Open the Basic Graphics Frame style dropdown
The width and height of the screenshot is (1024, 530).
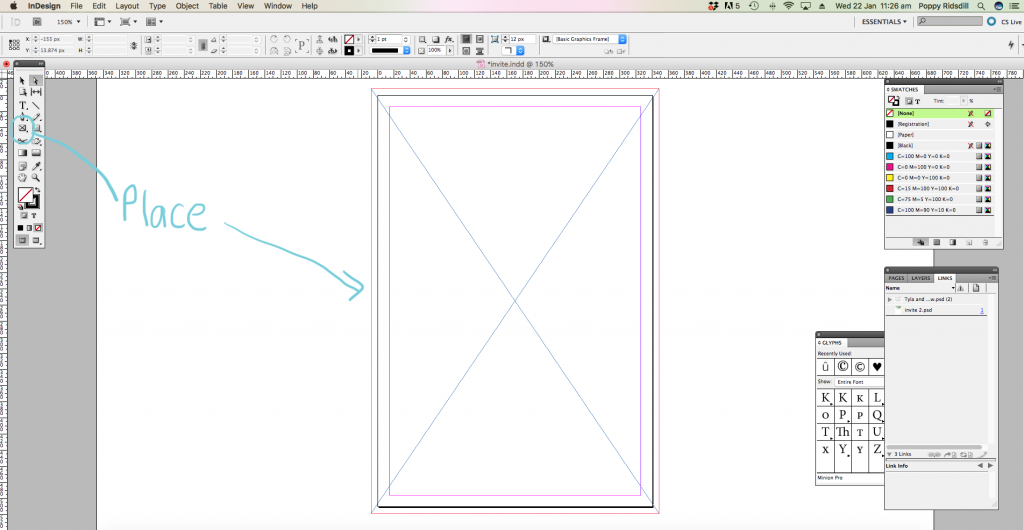[622, 39]
